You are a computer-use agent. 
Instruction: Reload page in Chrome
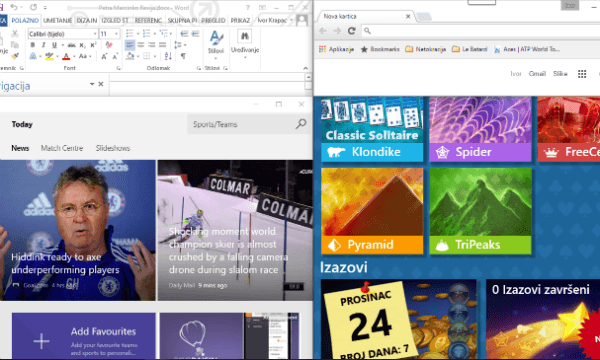352,31
